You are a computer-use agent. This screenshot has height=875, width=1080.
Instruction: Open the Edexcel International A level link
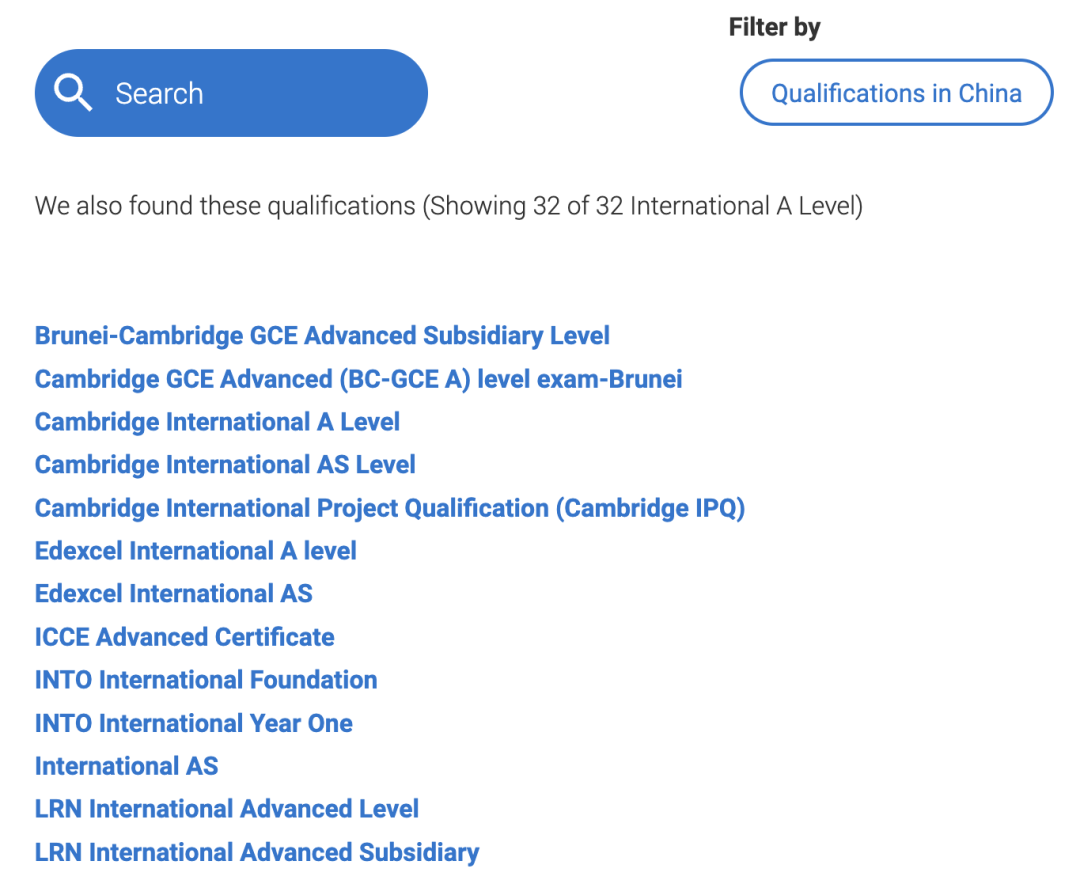pos(196,550)
